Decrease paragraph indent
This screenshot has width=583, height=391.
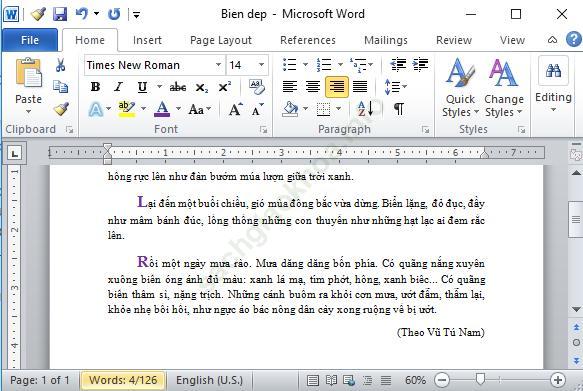click(x=398, y=65)
